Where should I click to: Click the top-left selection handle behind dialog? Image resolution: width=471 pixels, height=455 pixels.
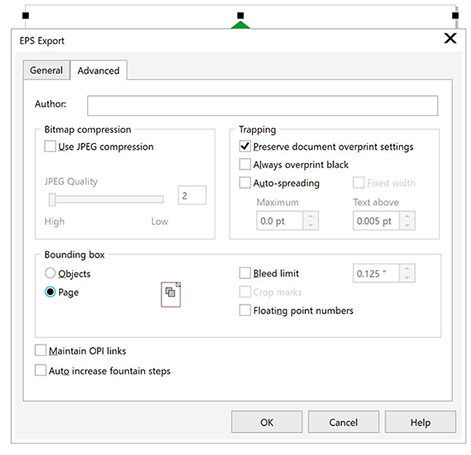(x=26, y=15)
